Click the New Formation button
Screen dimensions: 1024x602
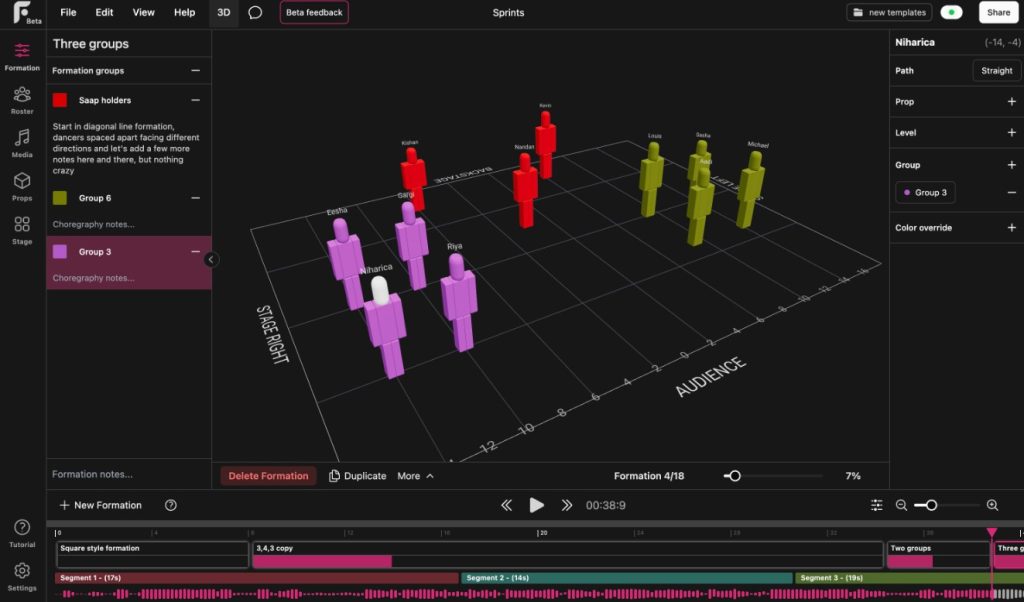point(99,505)
